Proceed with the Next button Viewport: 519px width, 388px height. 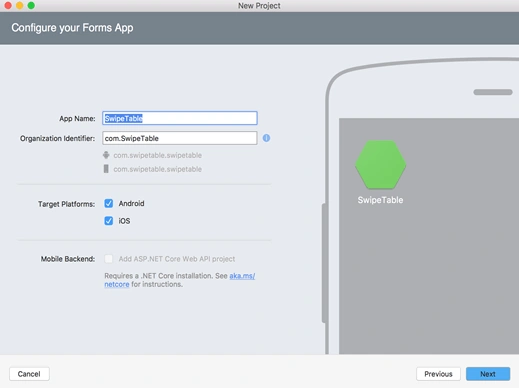(x=488, y=374)
